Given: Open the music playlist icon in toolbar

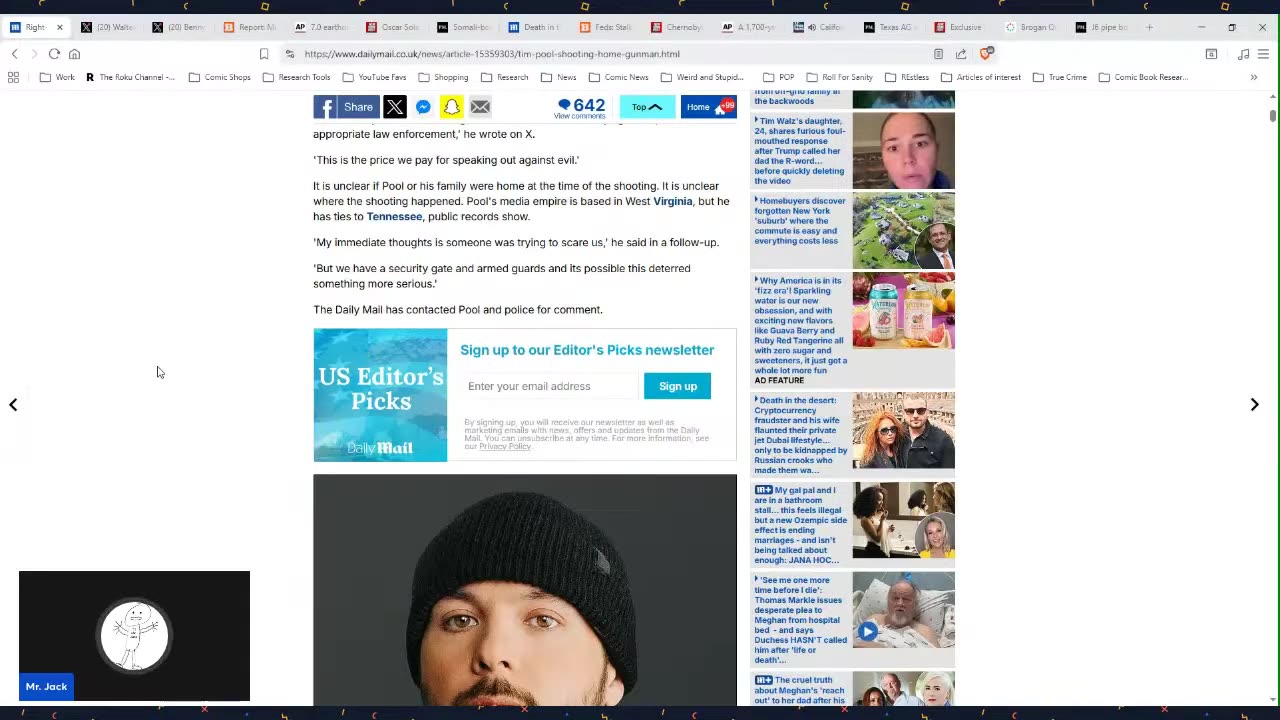Looking at the screenshot, I should 1243,54.
